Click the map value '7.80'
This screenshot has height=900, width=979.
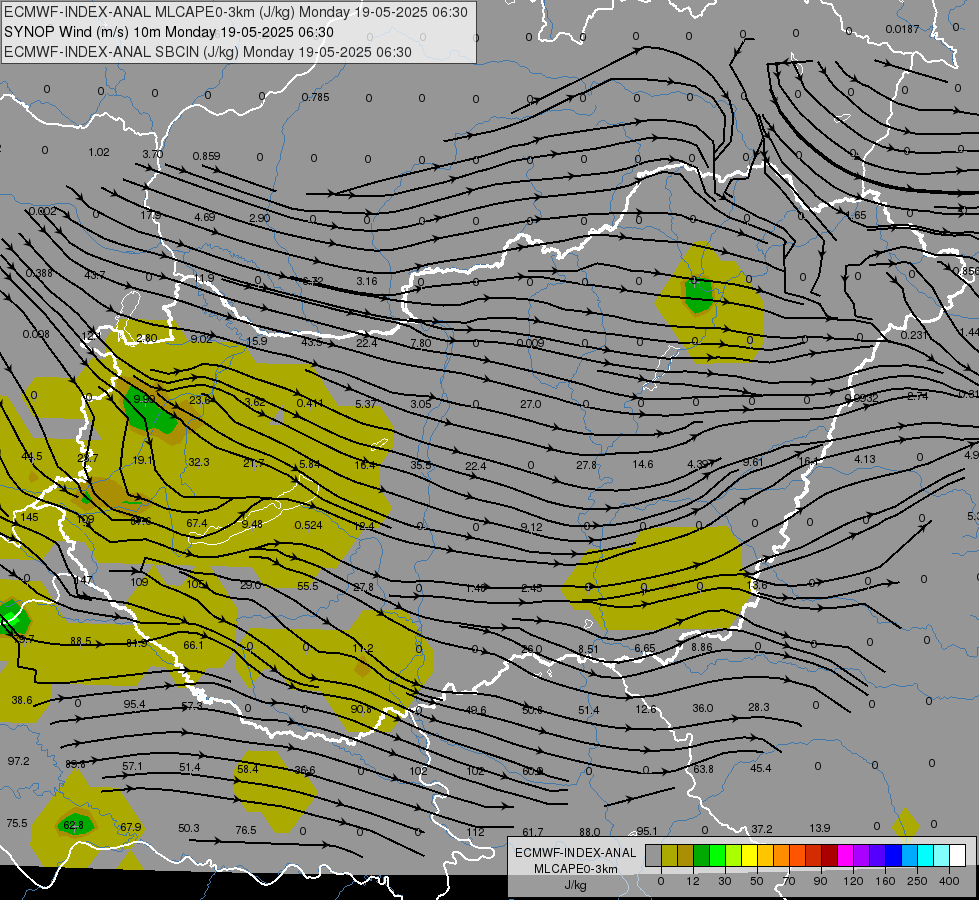(421, 343)
